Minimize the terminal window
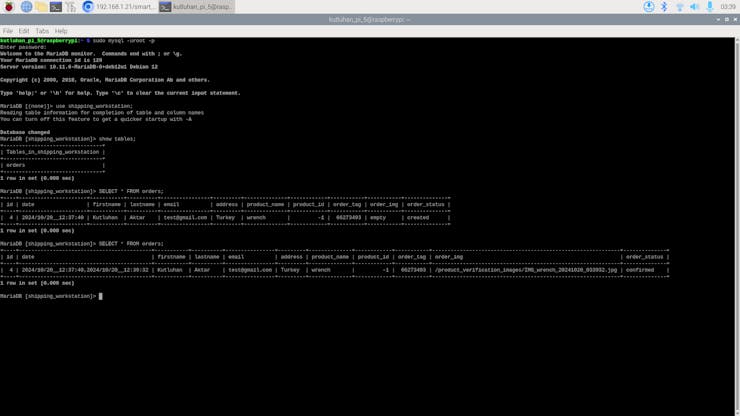 [718, 19]
